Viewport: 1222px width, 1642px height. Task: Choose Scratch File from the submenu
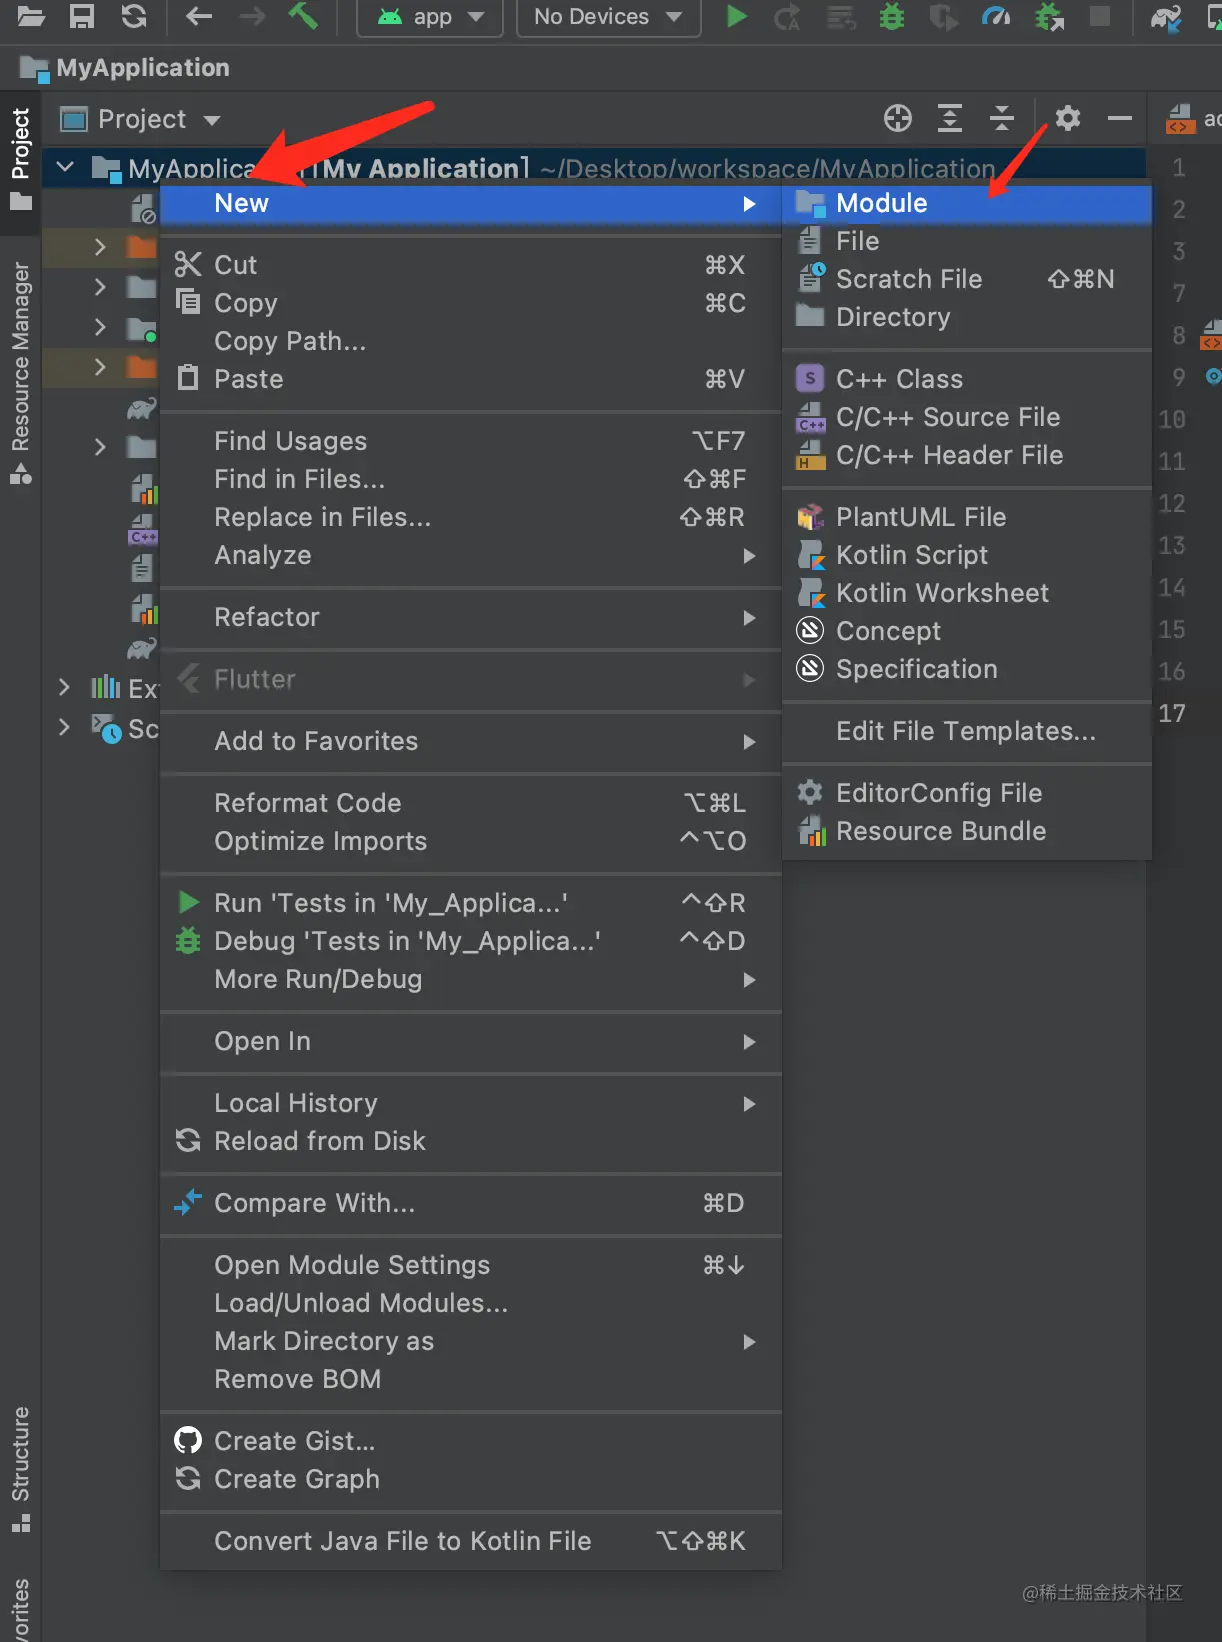point(967,279)
